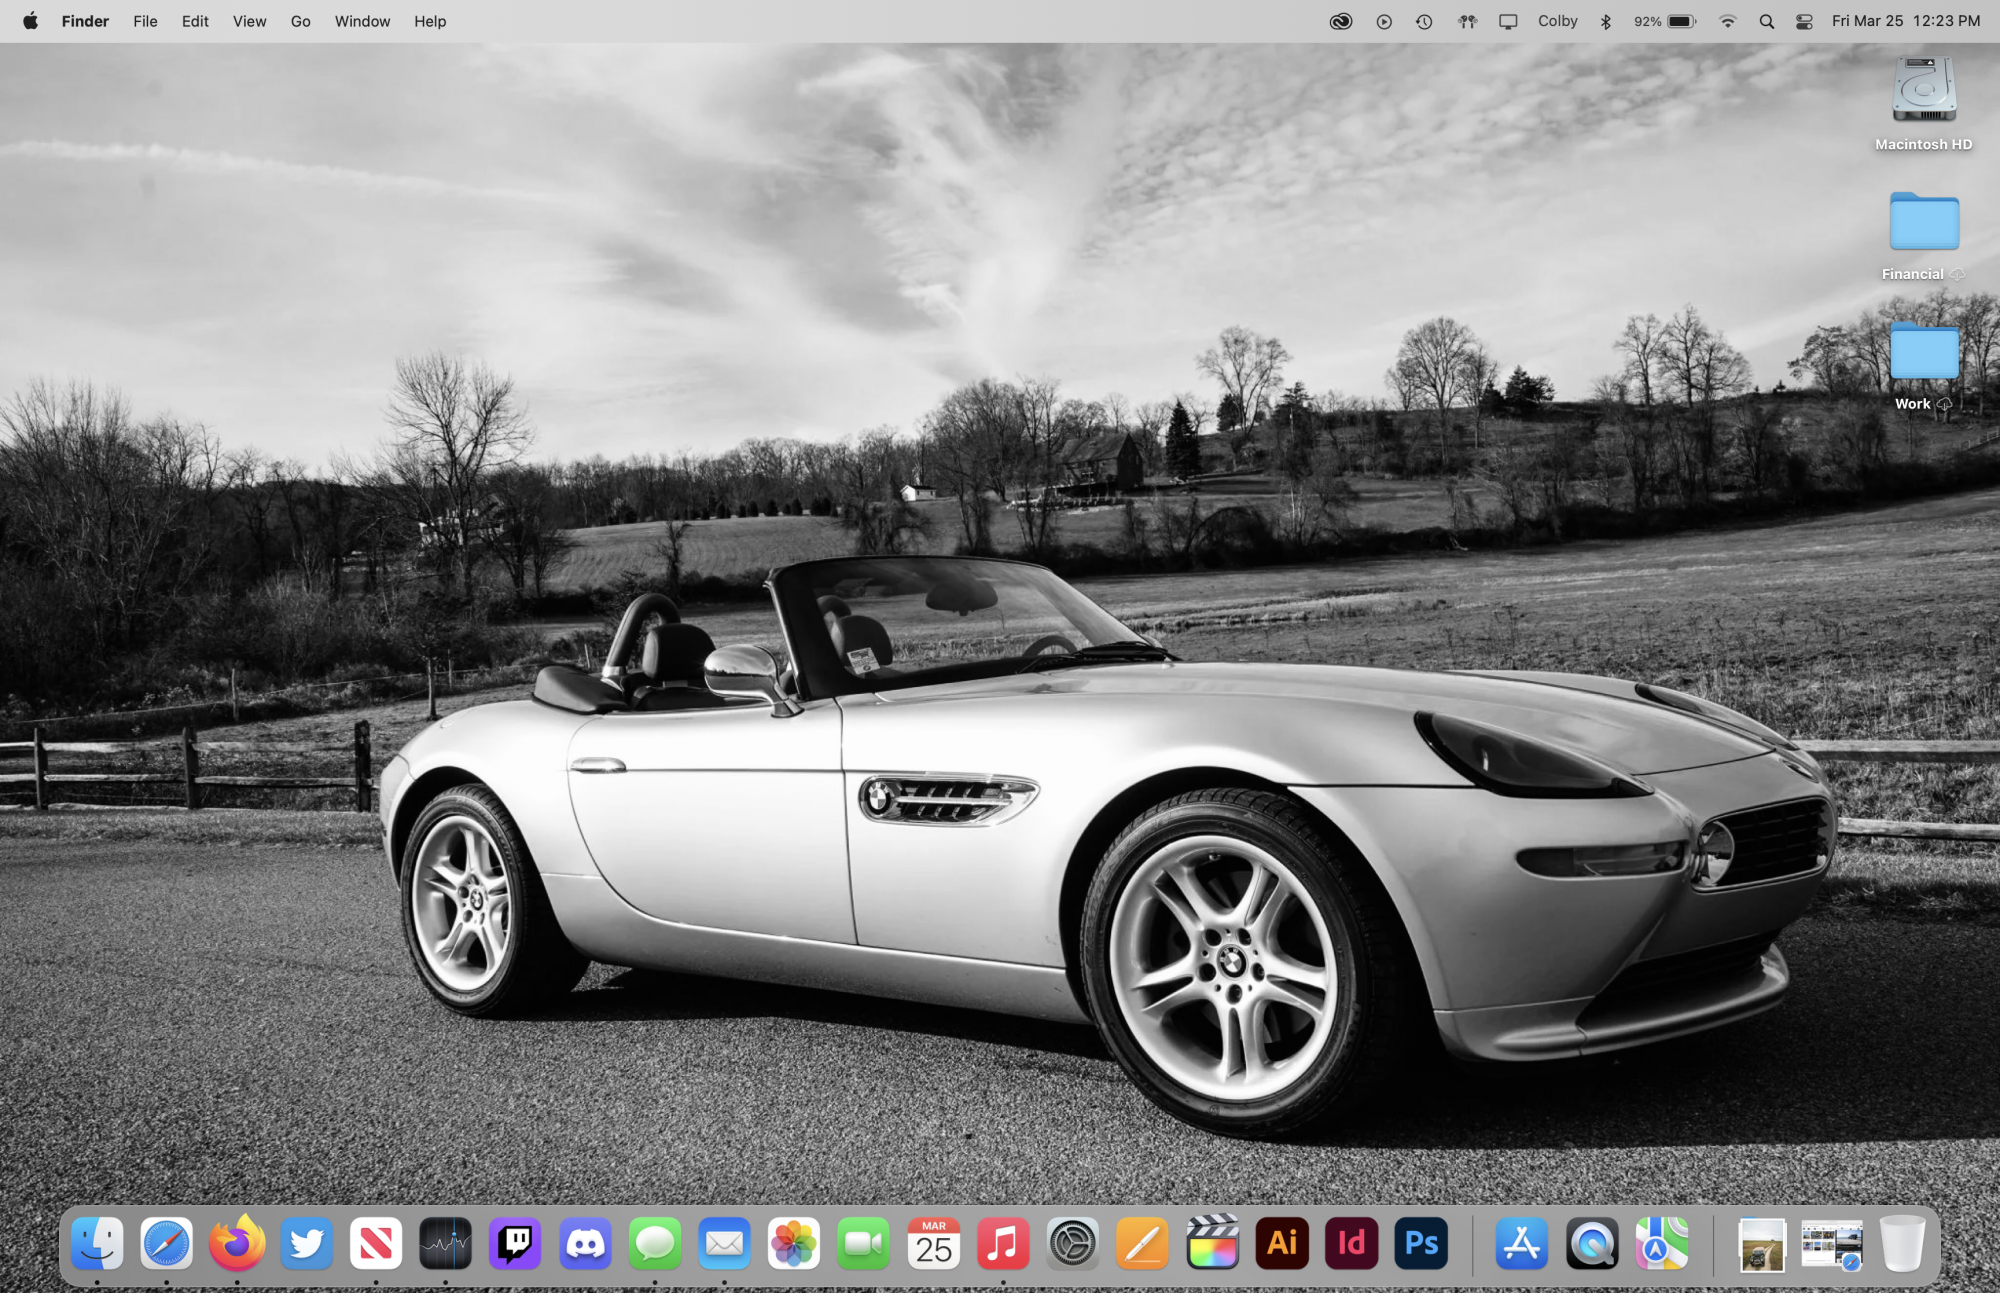Screen dimensions: 2000x1293
Task: Open the Go menu
Action: (300, 21)
